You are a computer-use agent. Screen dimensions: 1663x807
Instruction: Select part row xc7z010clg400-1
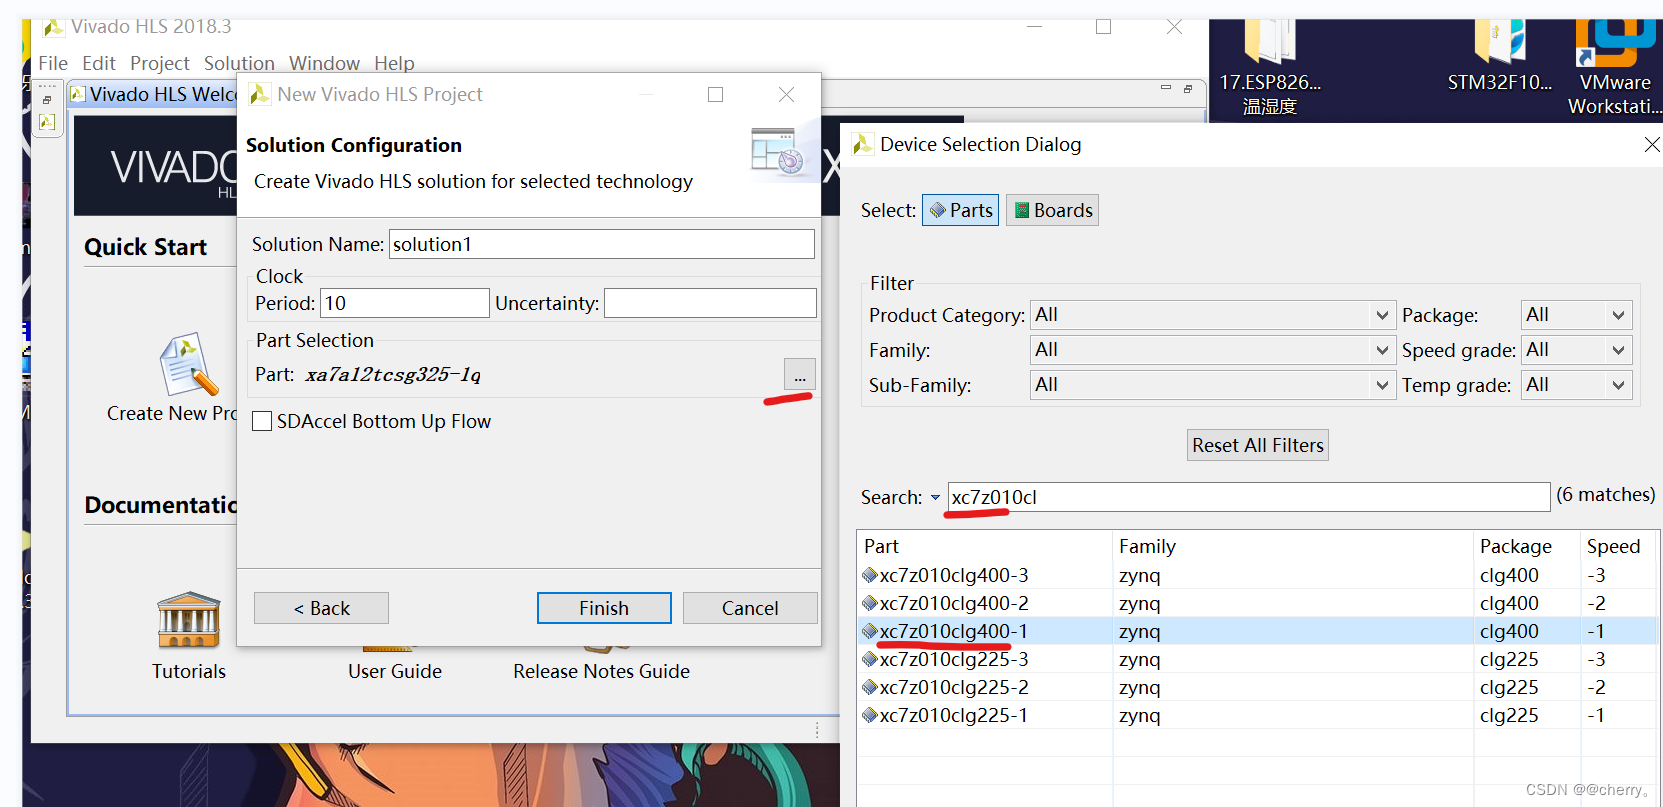click(x=1257, y=631)
